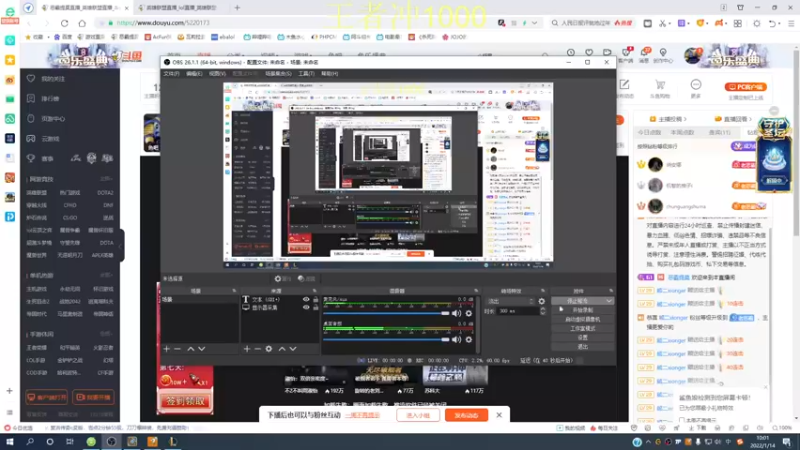800x450 pixels.
Task: Adjust the microphone volume slider
Action: pos(386,313)
